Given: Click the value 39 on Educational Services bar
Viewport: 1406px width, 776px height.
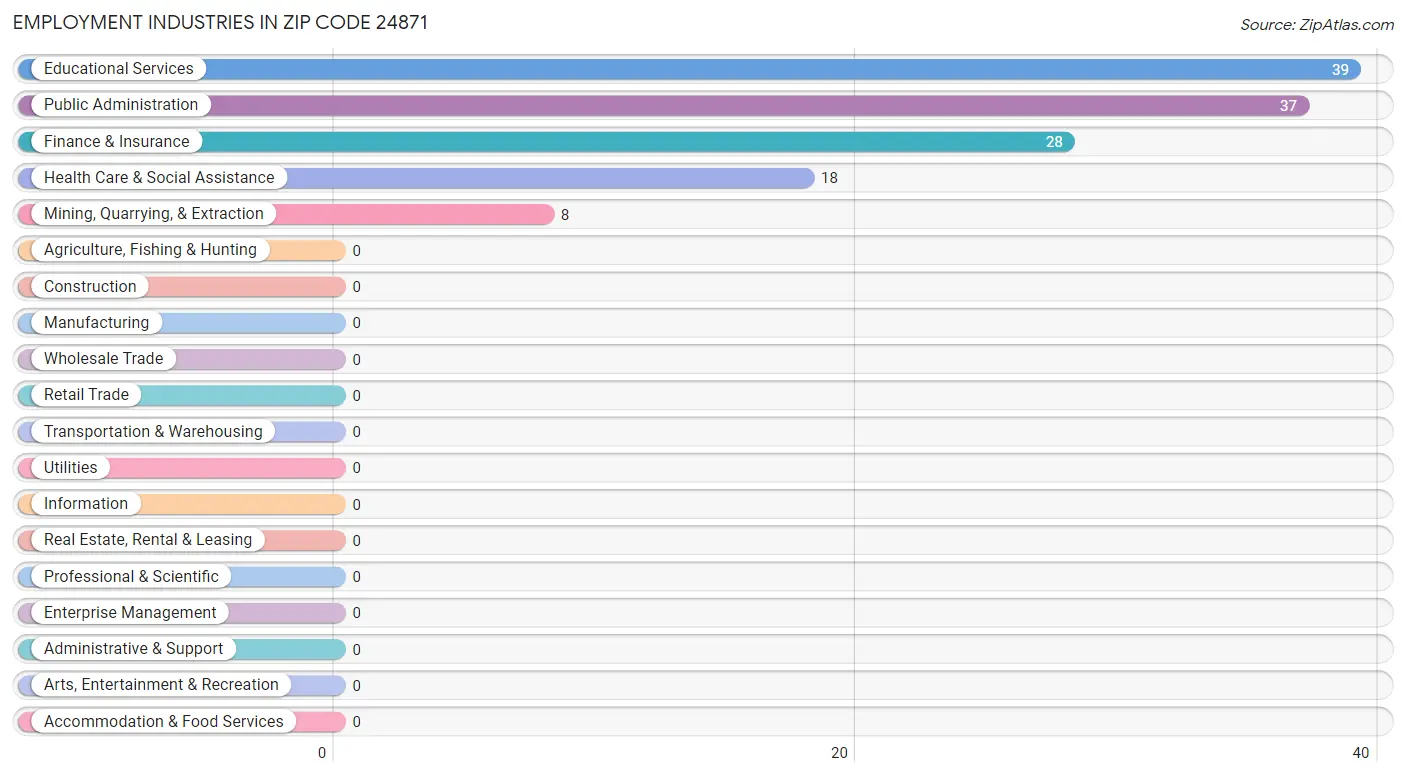Looking at the screenshot, I should click(1340, 70).
